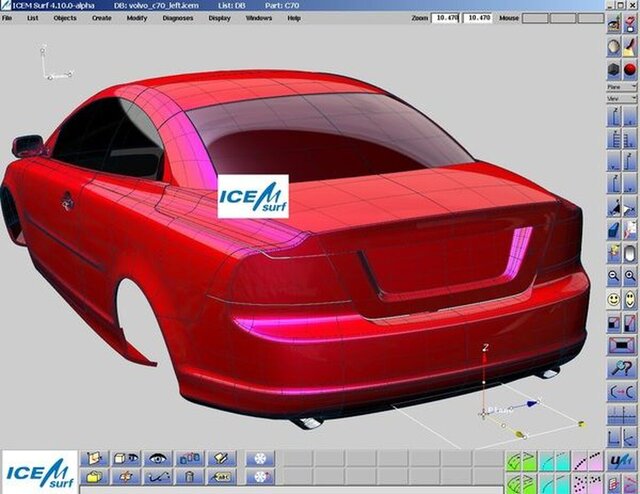
Task: Select the lower pink point cloud filter button
Action: tap(588, 483)
